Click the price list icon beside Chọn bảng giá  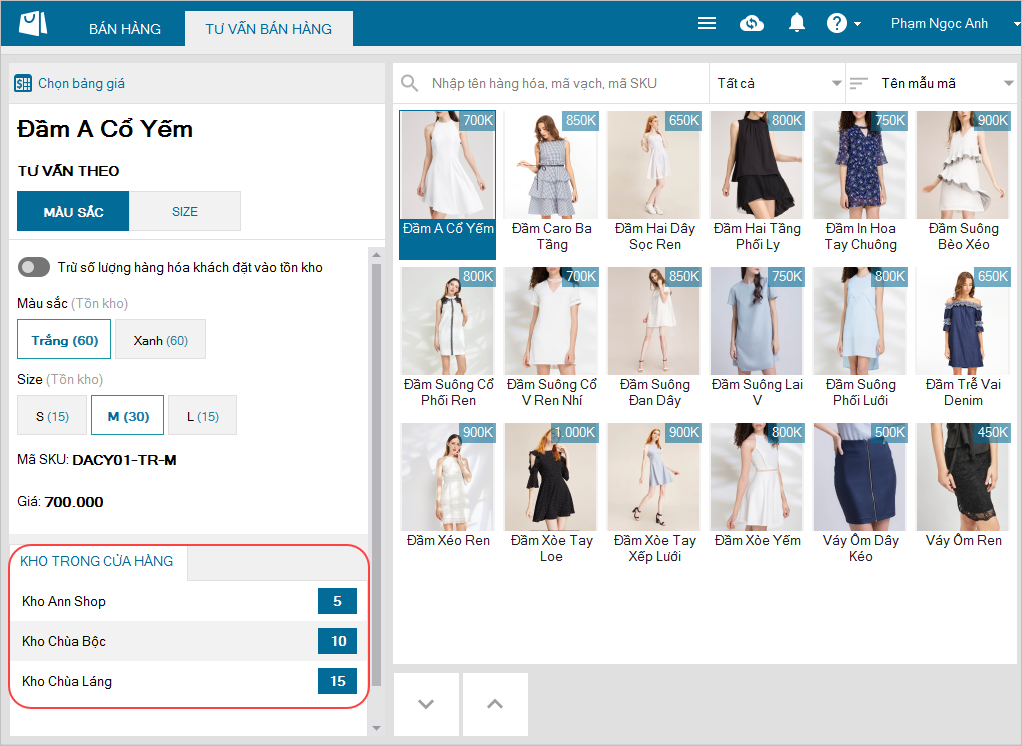pyautogui.click(x=23, y=84)
